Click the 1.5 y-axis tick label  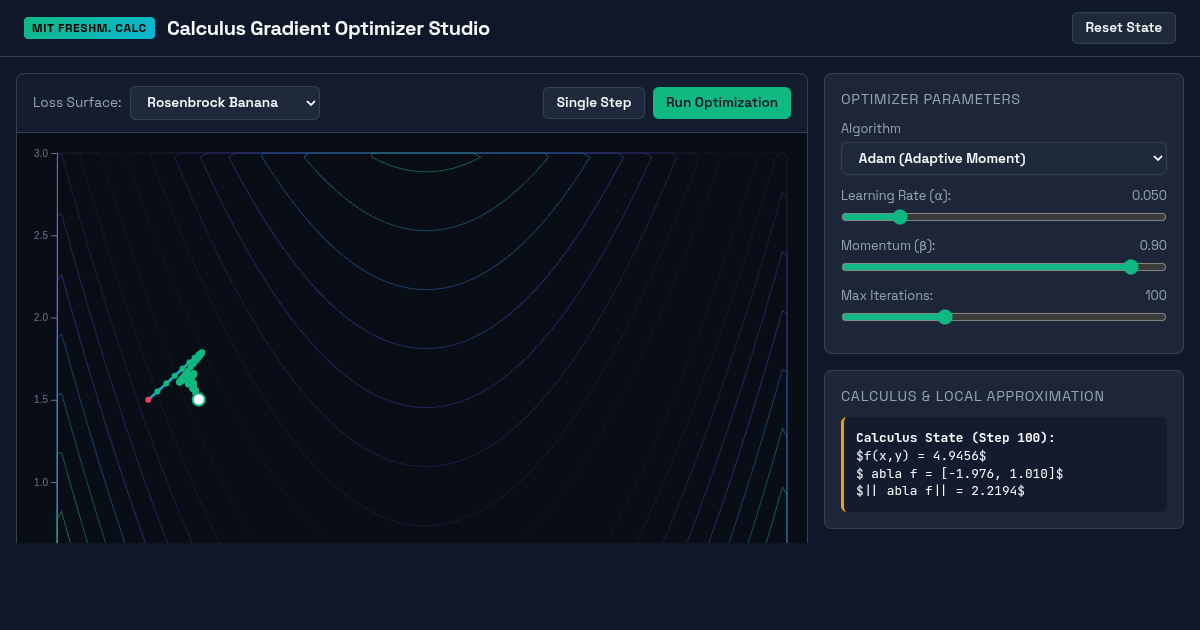pyautogui.click(x=40, y=400)
